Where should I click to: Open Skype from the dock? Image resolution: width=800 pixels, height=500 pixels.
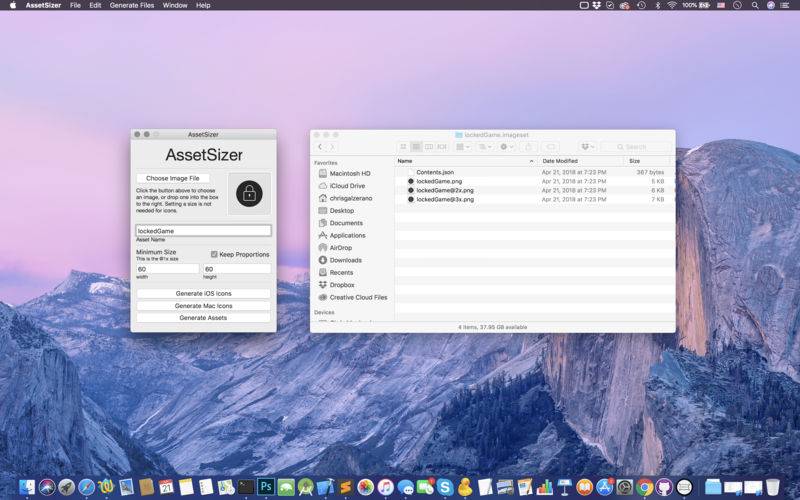445,487
